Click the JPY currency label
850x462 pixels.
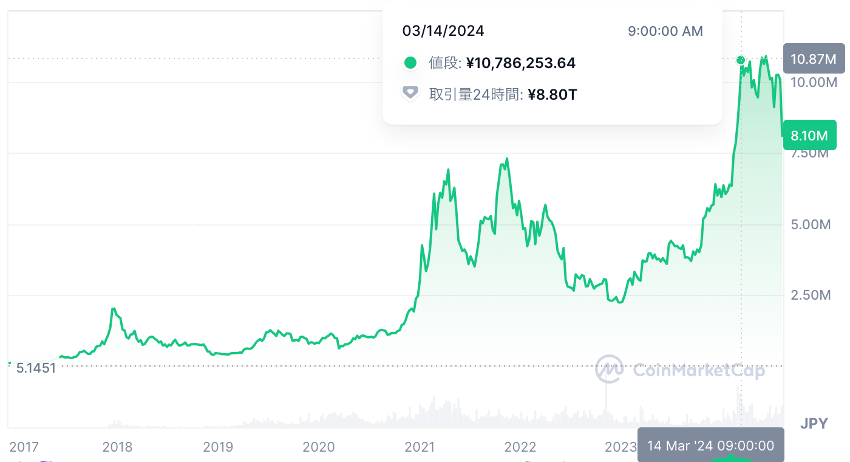pyautogui.click(x=814, y=423)
